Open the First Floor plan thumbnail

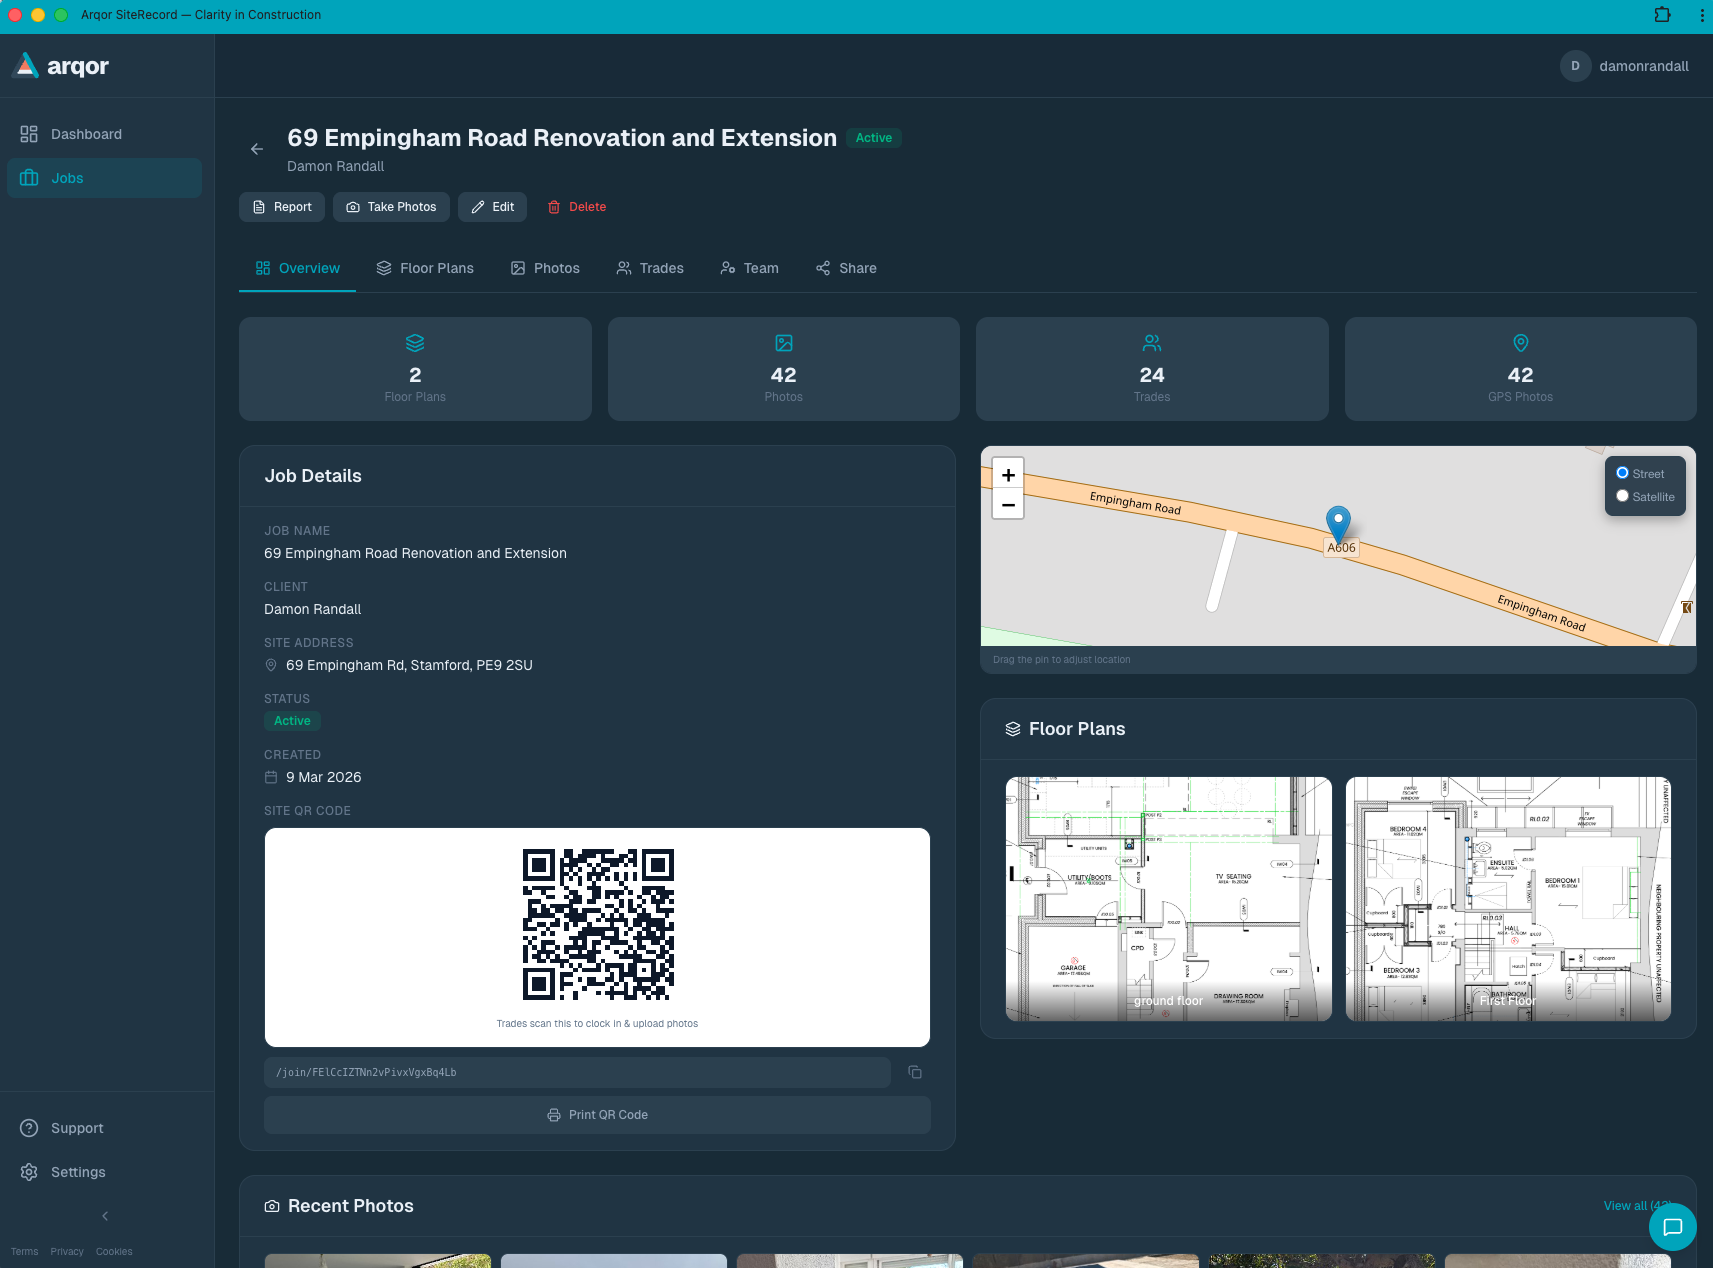(1508, 899)
